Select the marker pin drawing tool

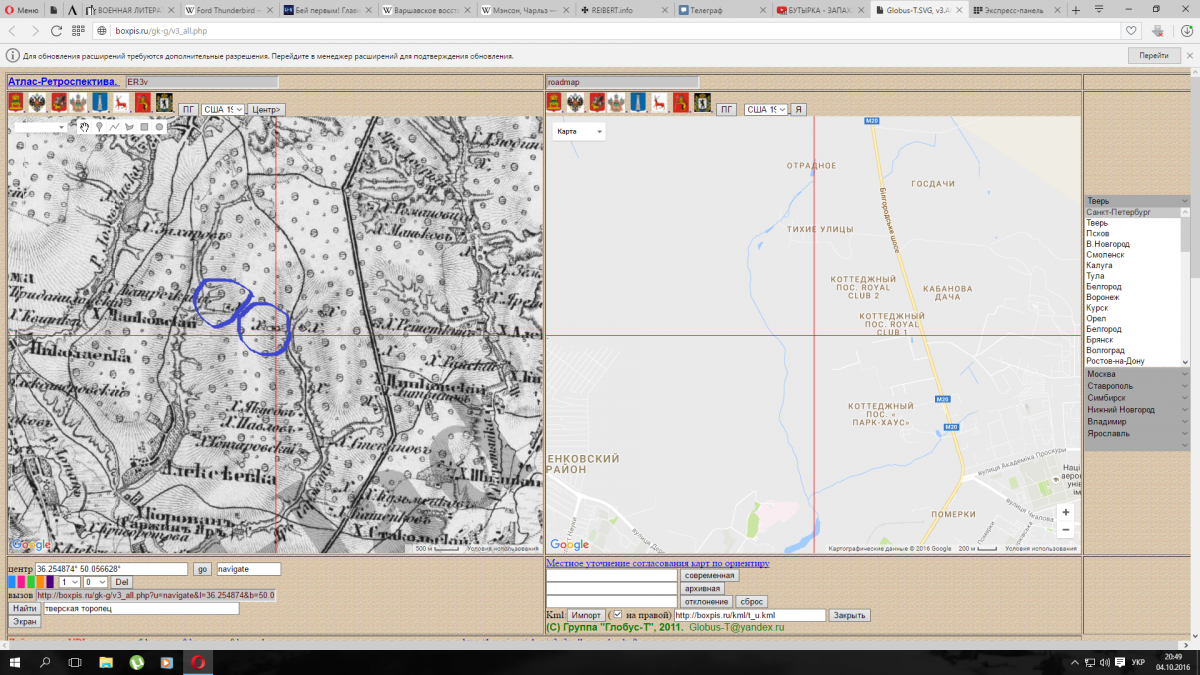point(100,127)
